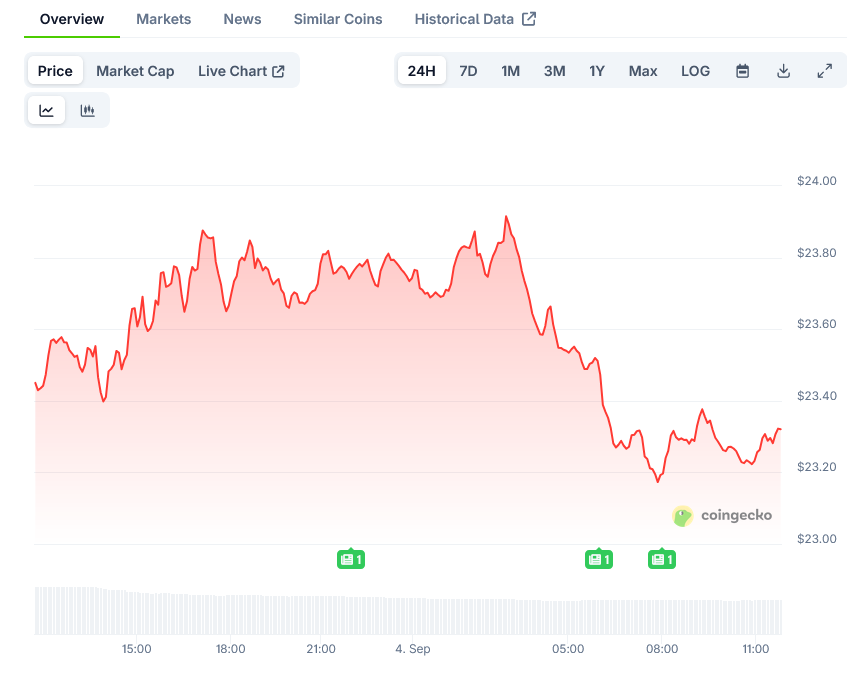Show the Price chart

coord(55,71)
